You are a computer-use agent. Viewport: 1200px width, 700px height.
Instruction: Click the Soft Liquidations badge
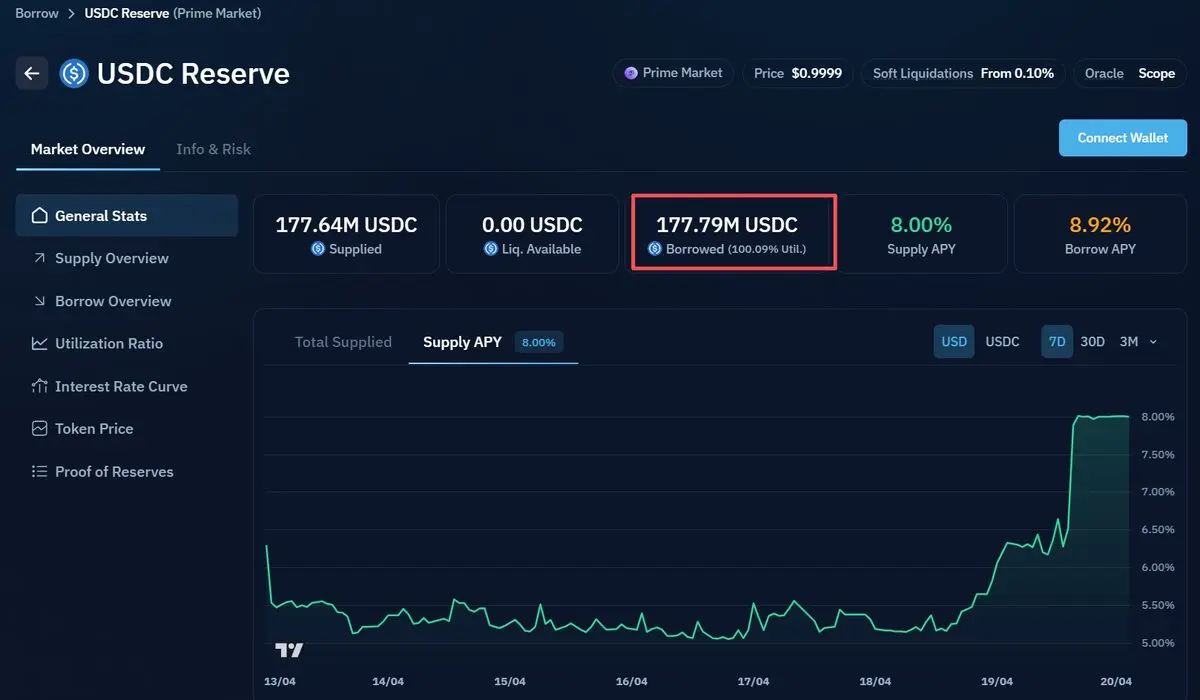963,73
